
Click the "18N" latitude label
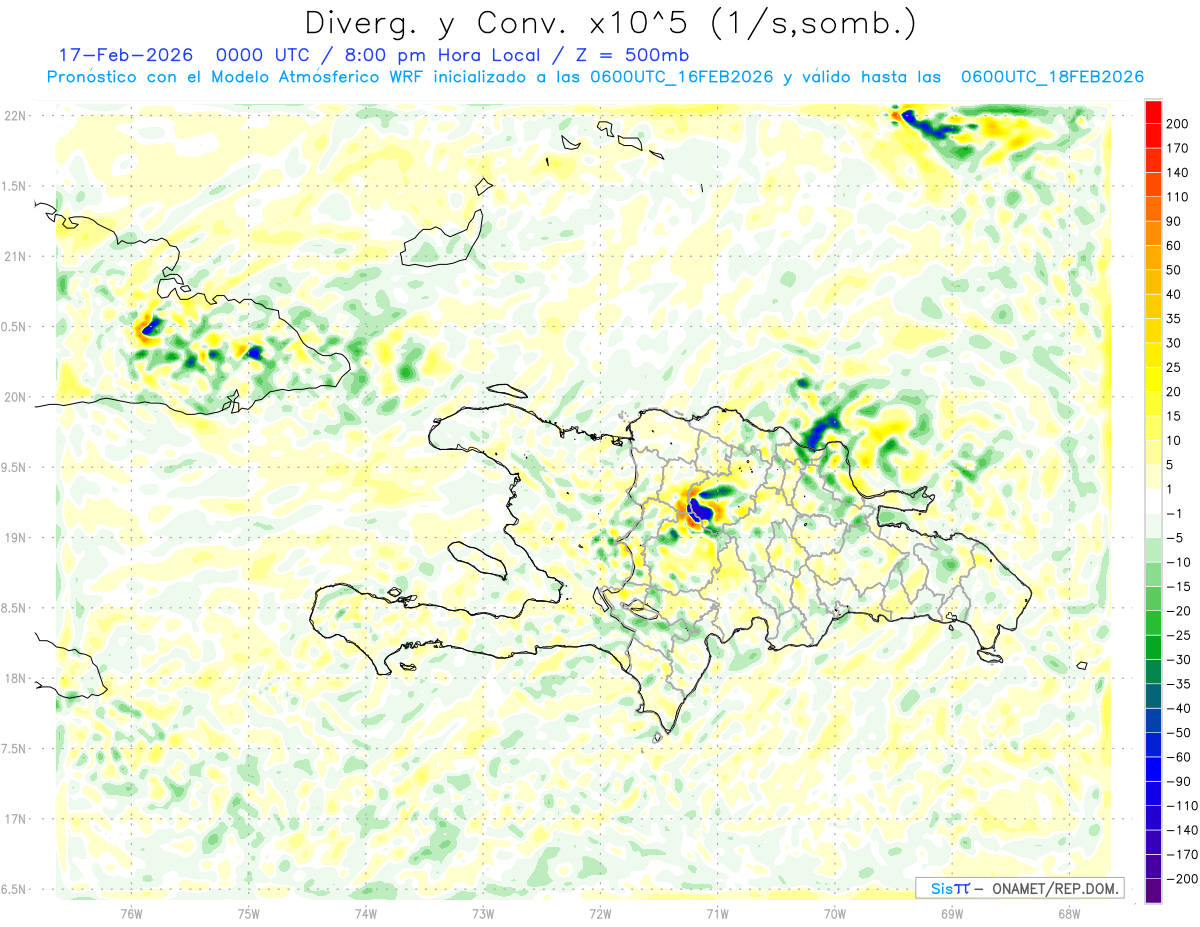click(14, 679)
